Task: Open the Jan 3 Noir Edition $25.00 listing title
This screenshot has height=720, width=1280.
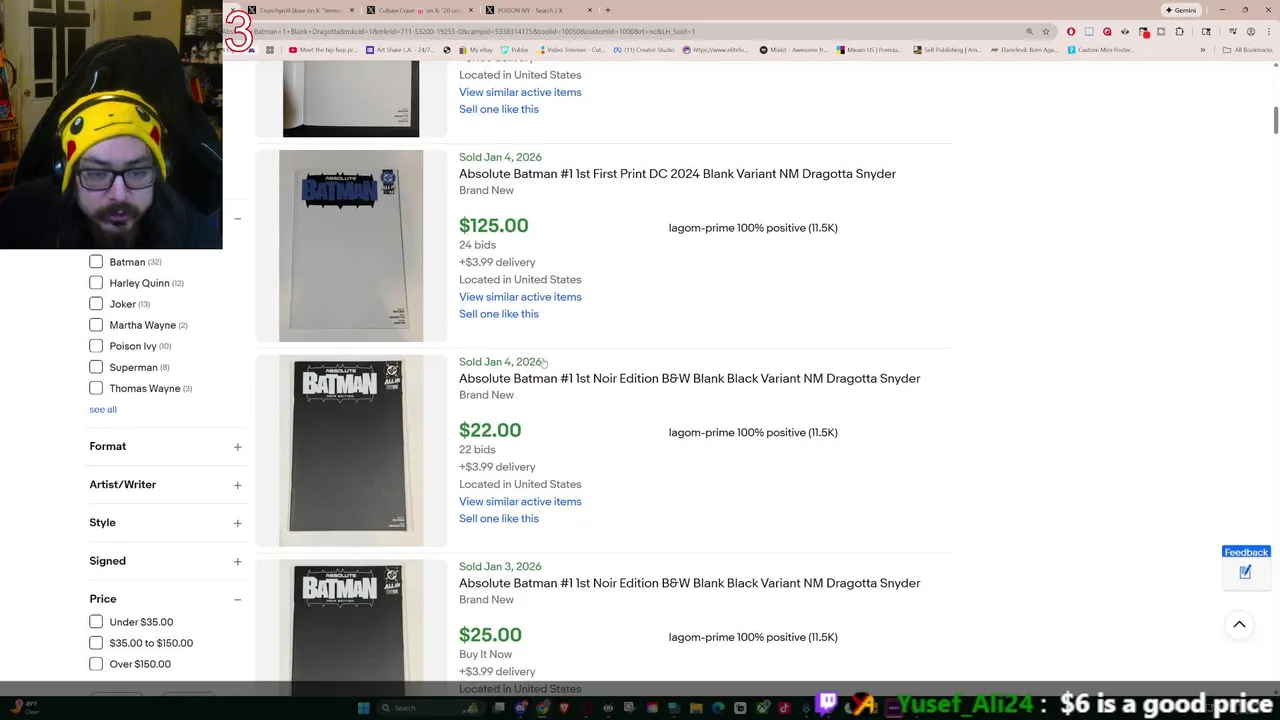Action: (689, 583)
